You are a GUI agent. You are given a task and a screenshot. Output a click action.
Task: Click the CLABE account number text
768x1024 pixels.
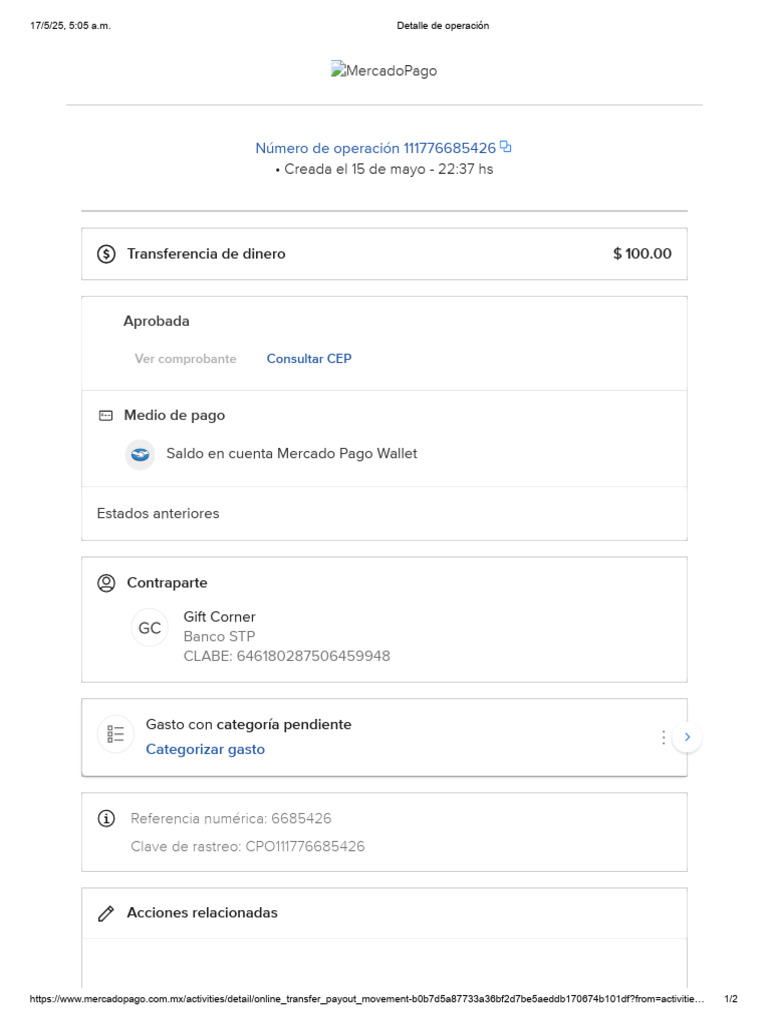pos(287,656)
